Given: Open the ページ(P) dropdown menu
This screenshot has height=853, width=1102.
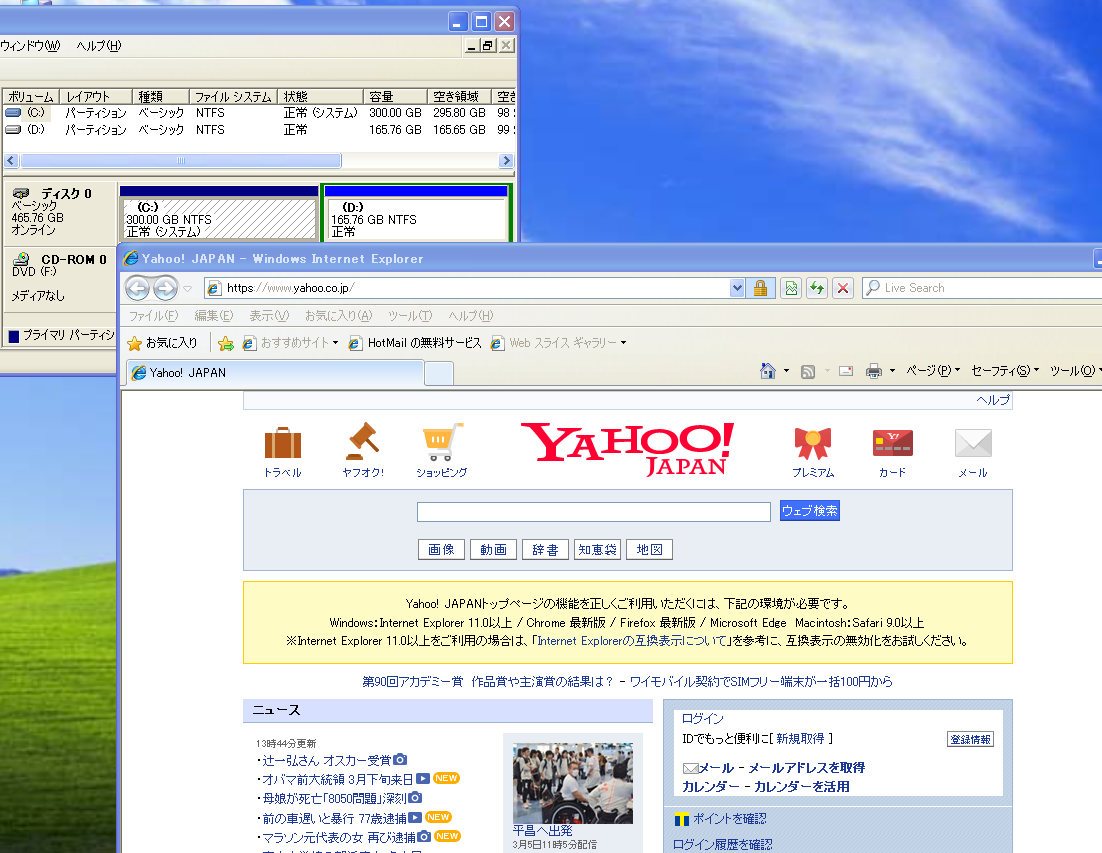Looking at the screenshot, I should (x=931, y=370).
